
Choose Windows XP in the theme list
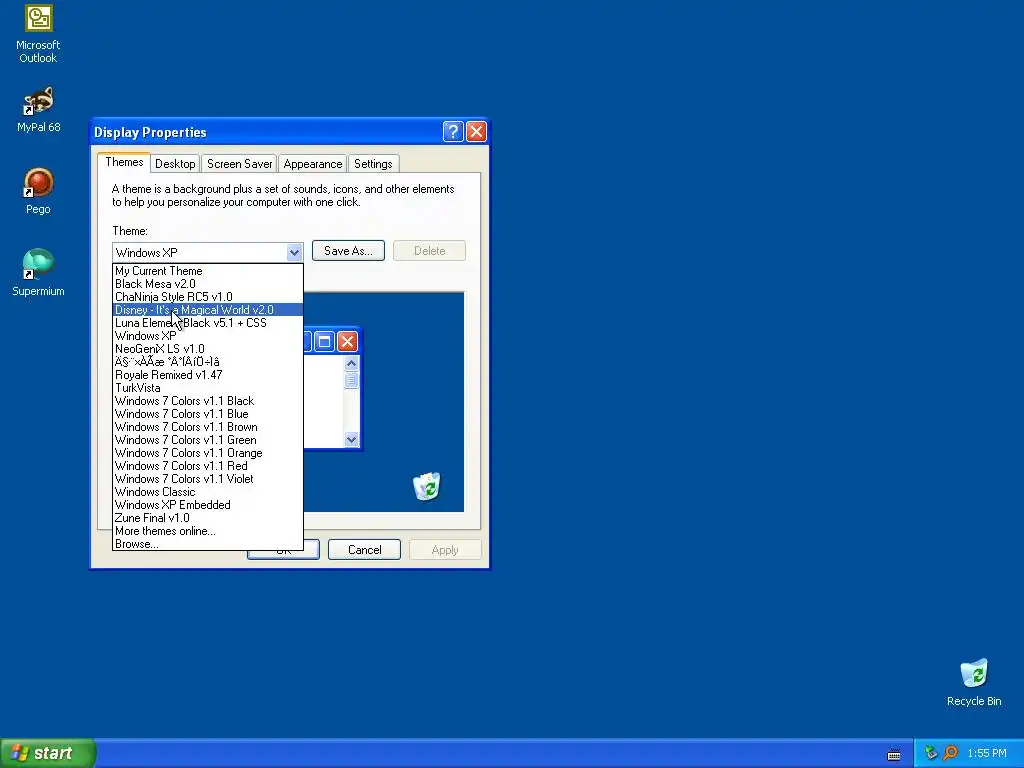(208, 336)
